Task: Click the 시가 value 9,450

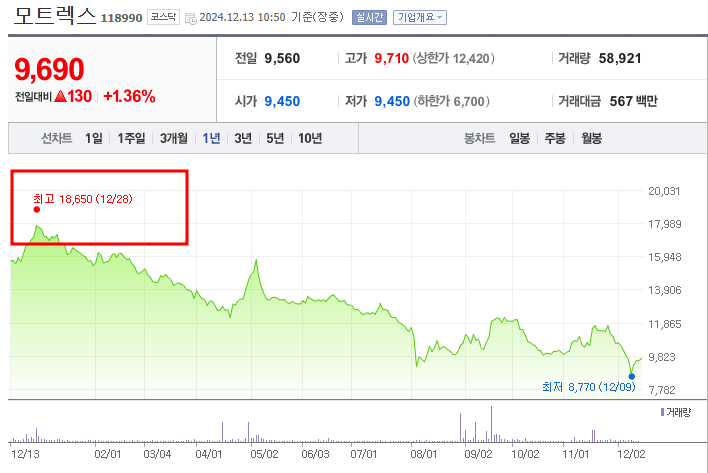Action: [x=282, y=101]
